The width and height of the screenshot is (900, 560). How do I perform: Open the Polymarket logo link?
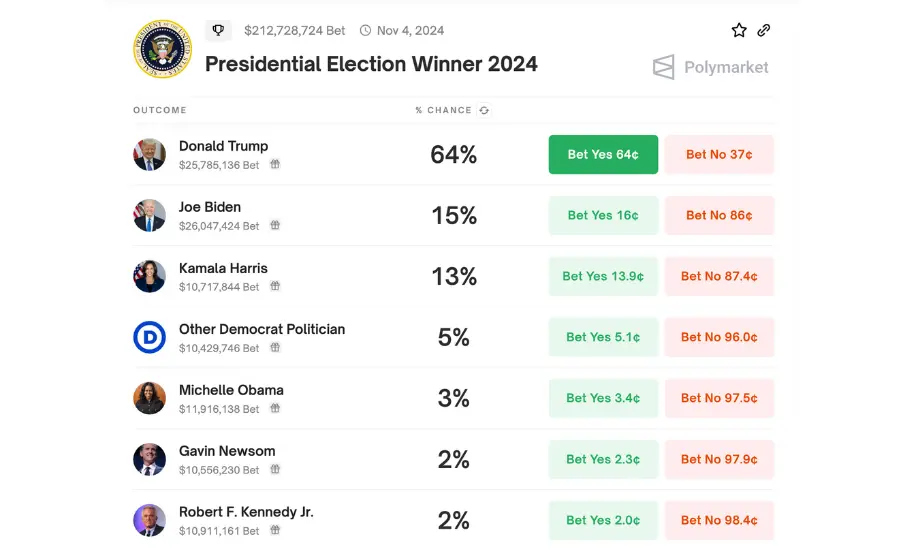pos(711,67)
